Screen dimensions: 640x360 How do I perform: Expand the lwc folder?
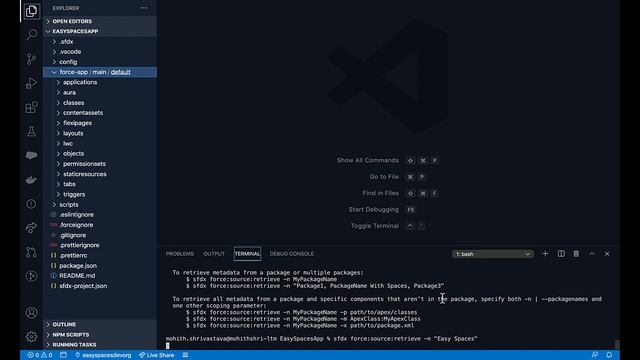(x=100, y=144)
